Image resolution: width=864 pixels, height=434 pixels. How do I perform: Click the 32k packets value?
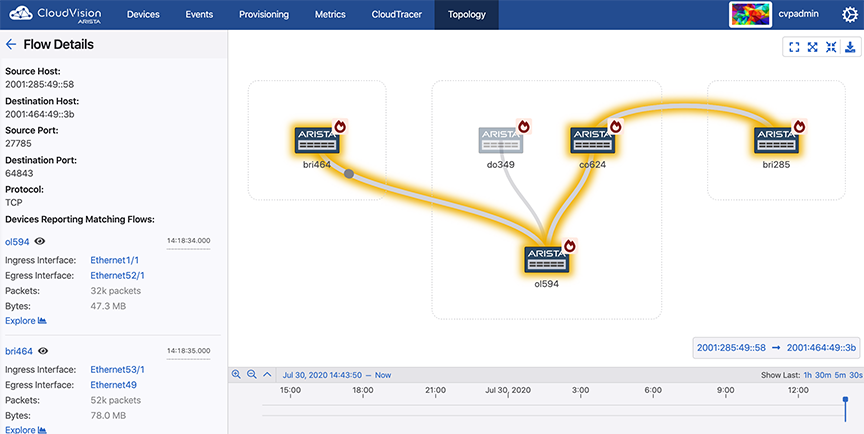point(116,291)
